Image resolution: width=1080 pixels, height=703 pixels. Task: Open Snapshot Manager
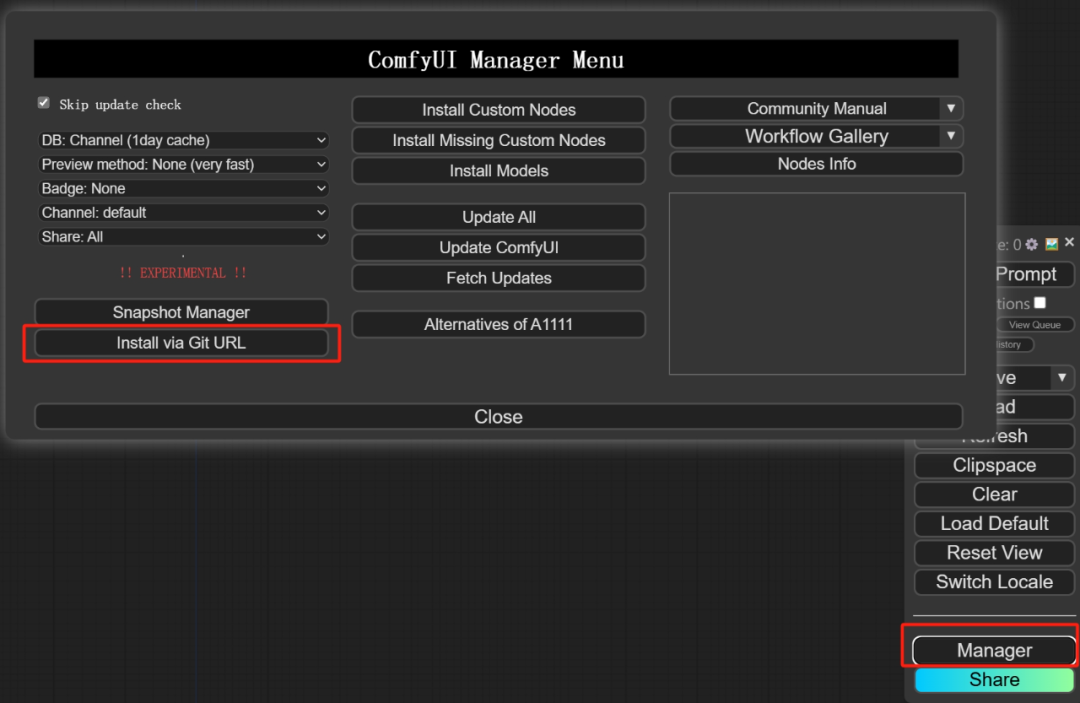pos(181,312)
